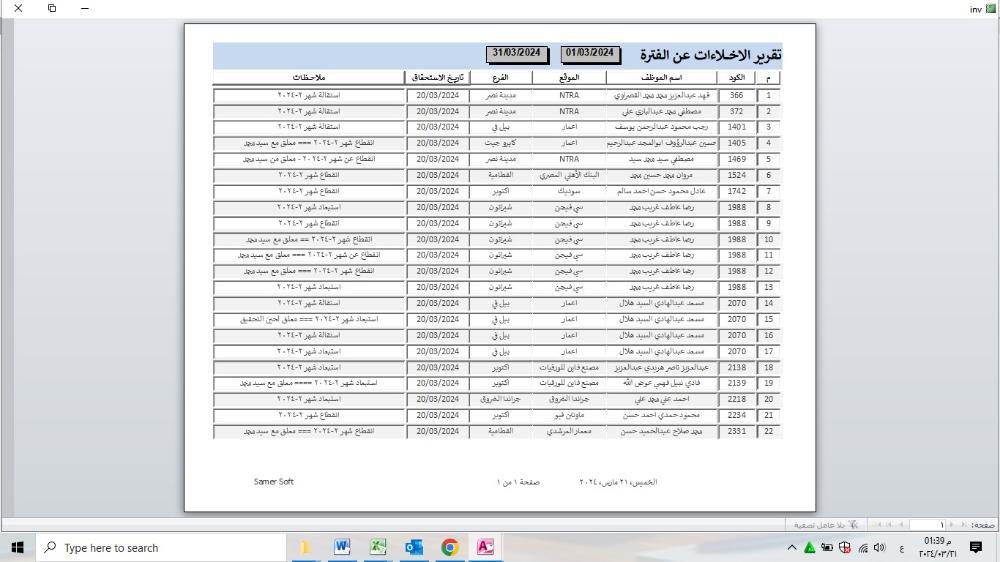Click the تاريخ الاستحقاق column header
This screenshot has width=1000, height=562.
(x=438, y=77)
